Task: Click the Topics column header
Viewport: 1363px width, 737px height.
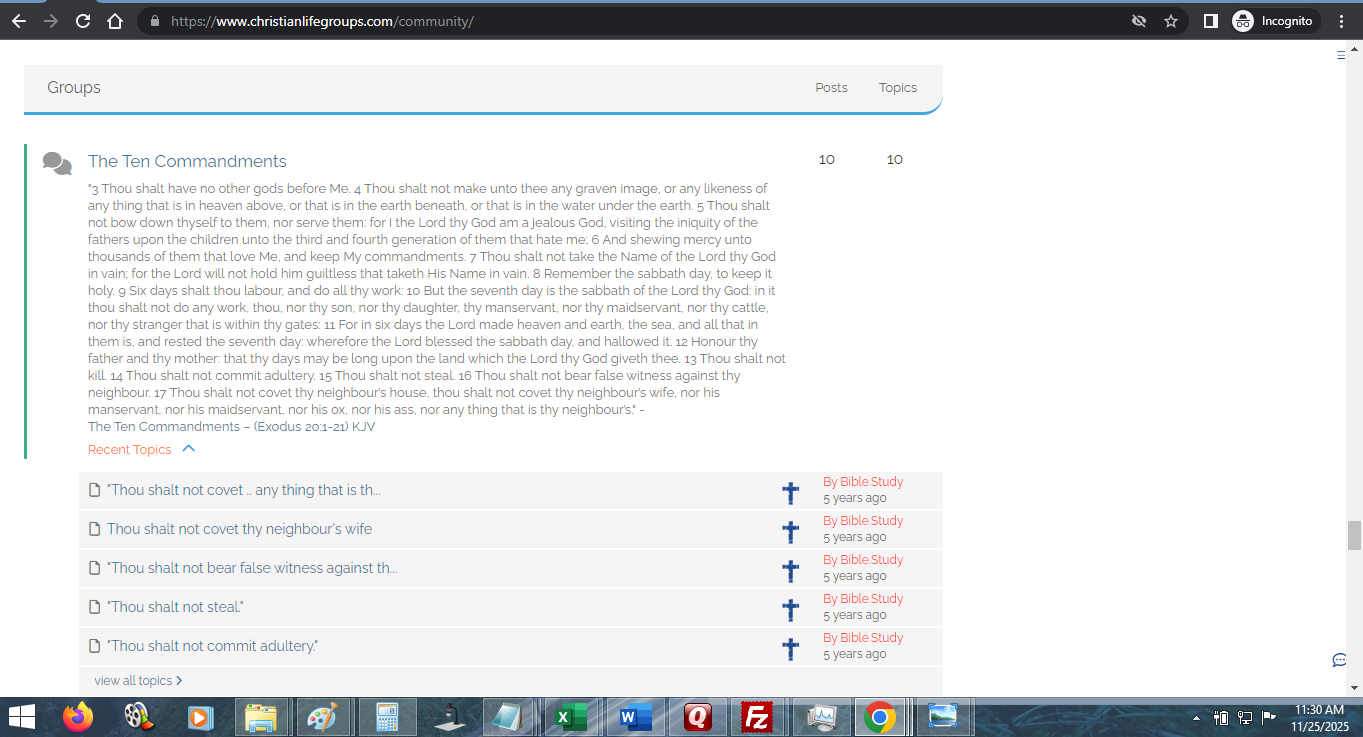Action: [x=897, y=88]
